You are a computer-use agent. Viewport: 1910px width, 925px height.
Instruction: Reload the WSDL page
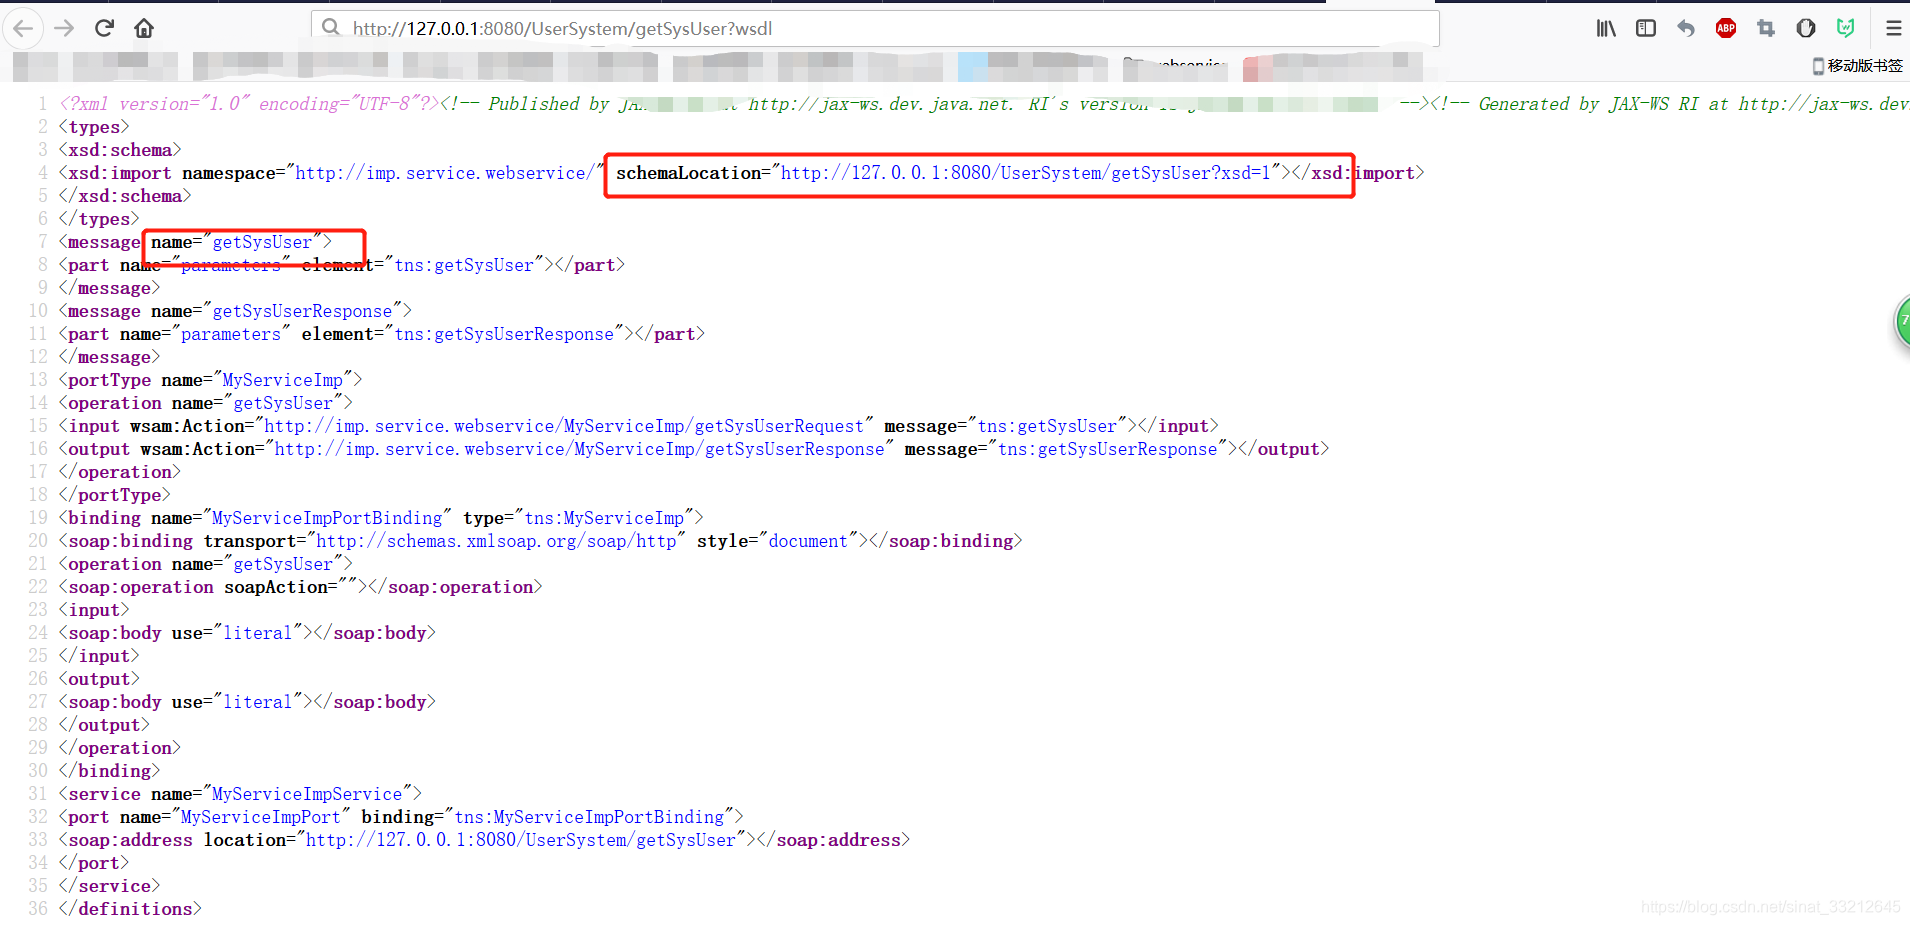coord(104,28)
